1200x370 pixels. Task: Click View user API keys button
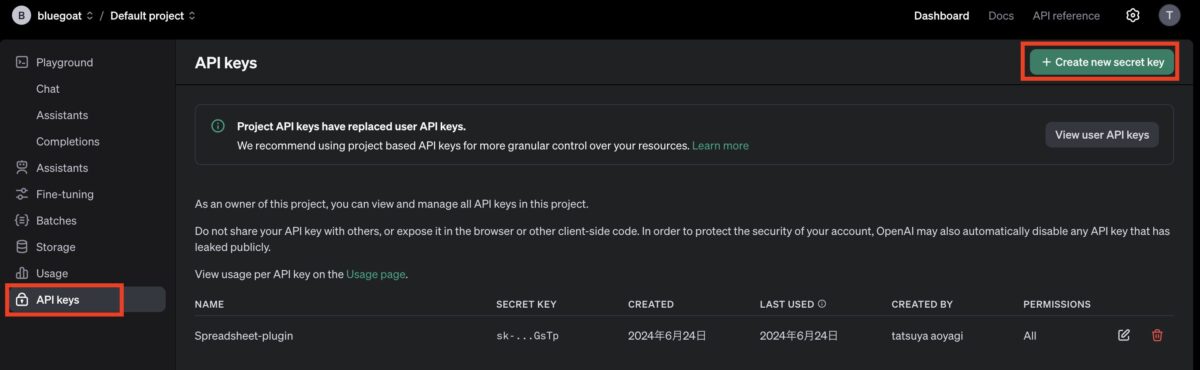coord(1102,135)
